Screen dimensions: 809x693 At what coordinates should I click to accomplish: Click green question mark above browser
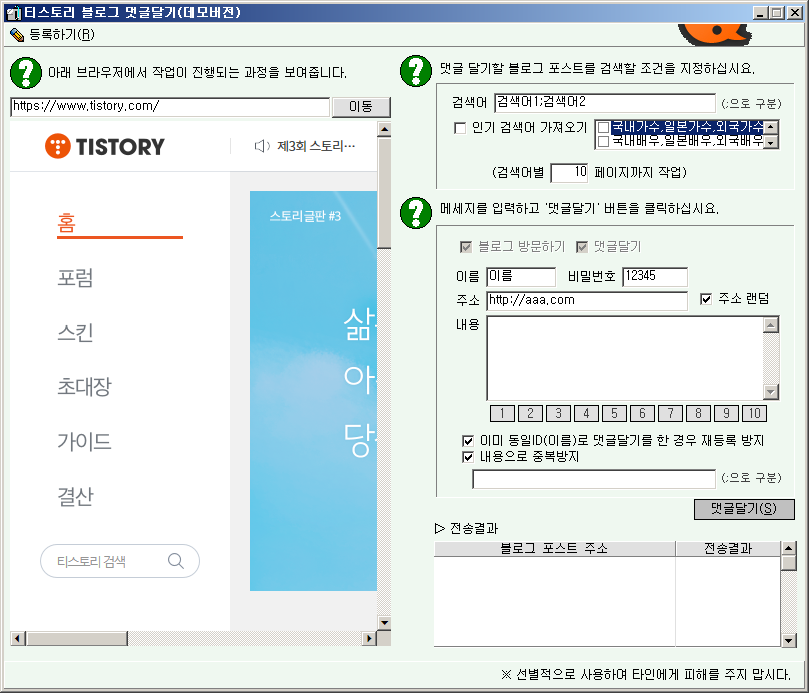click(x=25, y=72)
